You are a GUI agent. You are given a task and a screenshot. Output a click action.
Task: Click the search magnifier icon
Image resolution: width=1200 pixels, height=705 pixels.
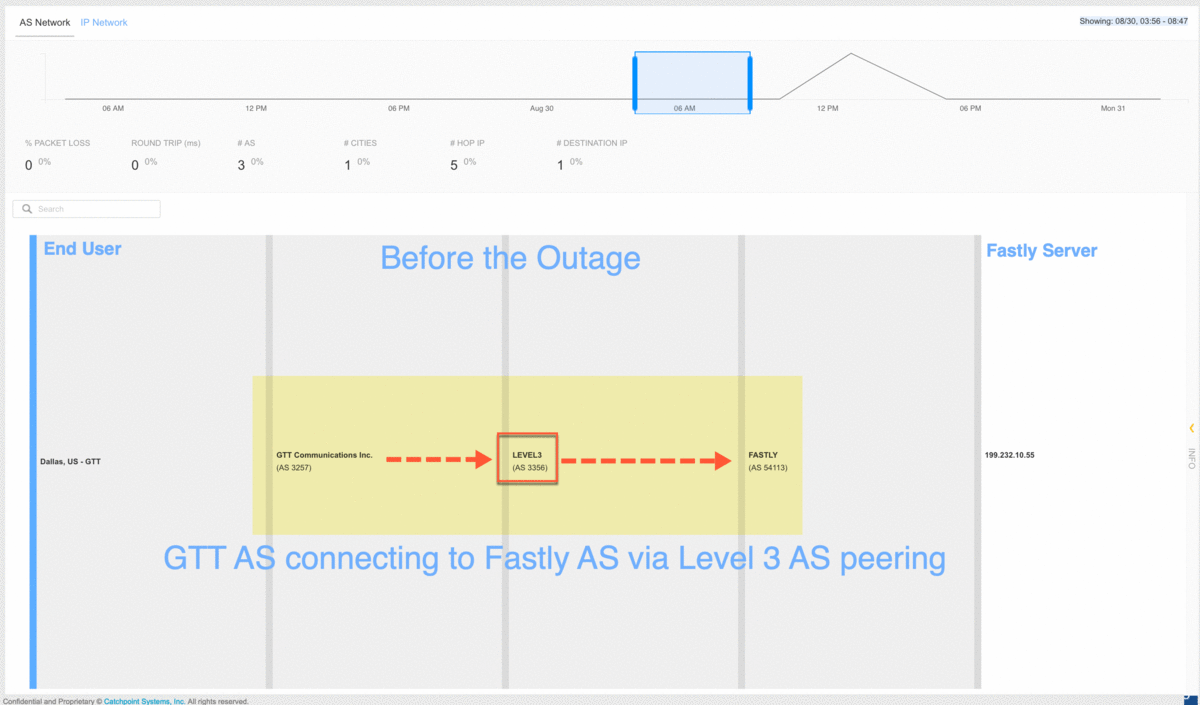tap(27, 209)
